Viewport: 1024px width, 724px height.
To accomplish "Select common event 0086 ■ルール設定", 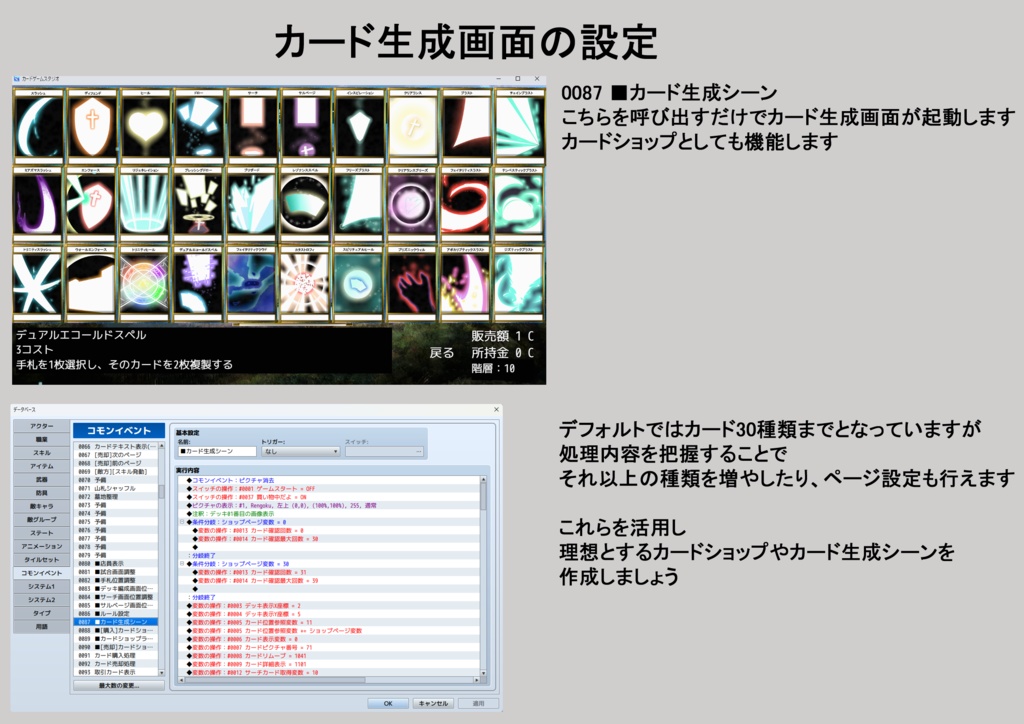I will pos(111,615).
